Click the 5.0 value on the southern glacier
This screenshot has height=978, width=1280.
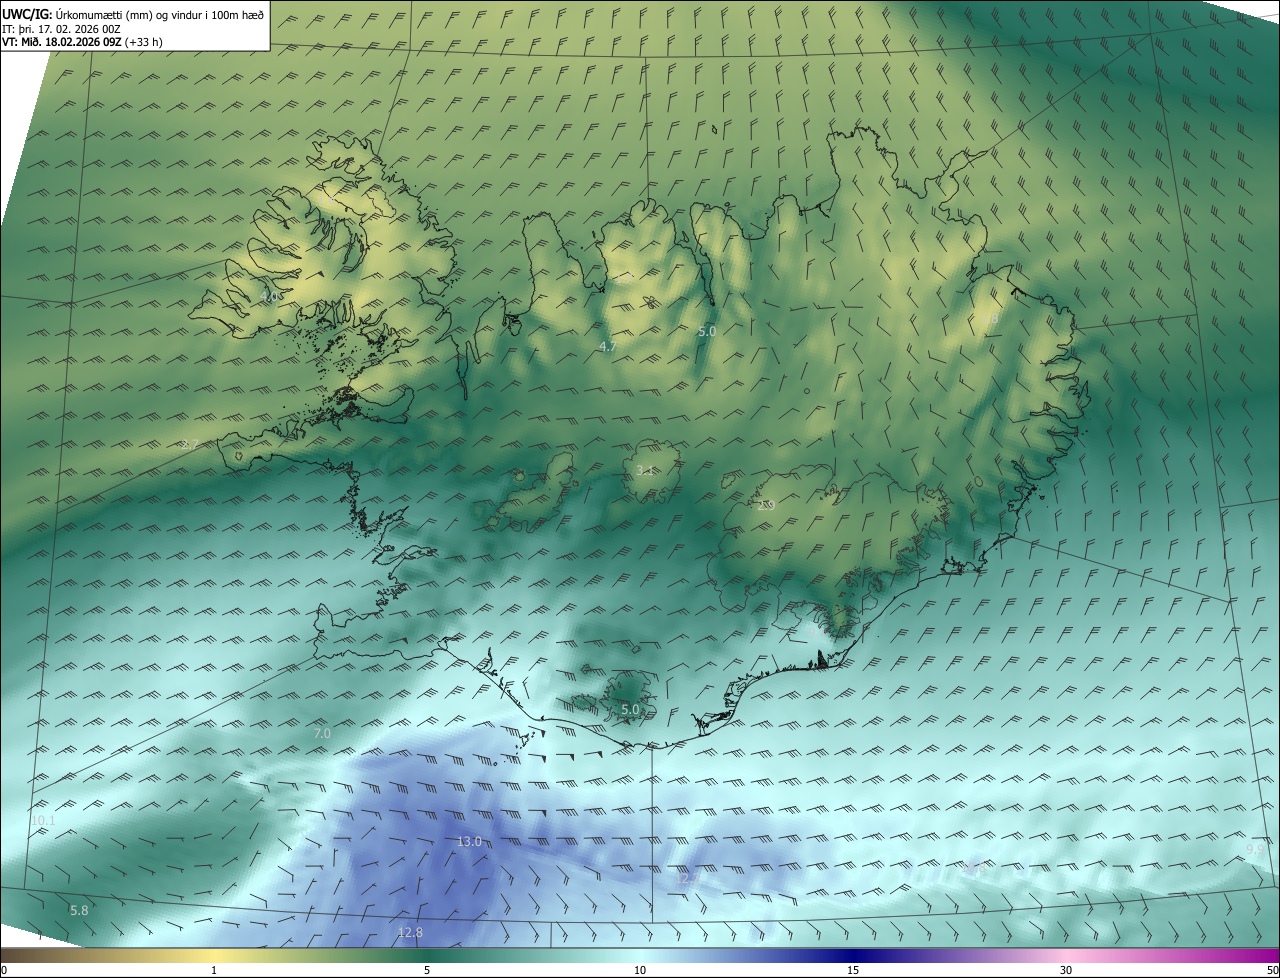630,709
